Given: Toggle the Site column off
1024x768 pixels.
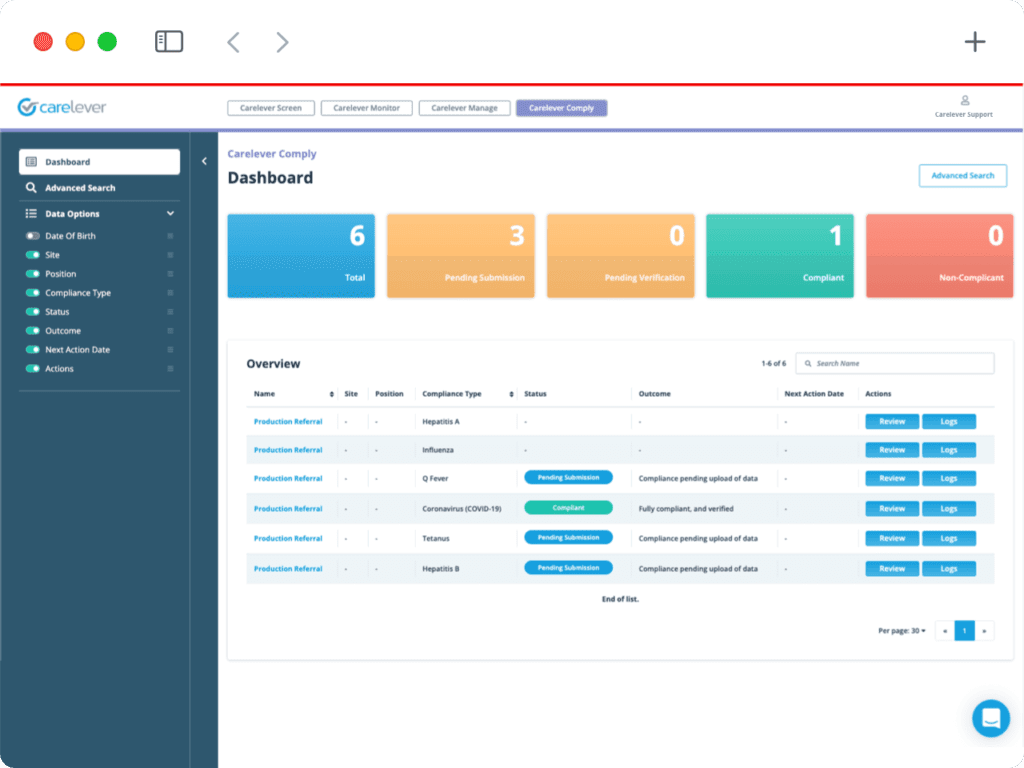Looking at the screenshot, I should 33,255.
